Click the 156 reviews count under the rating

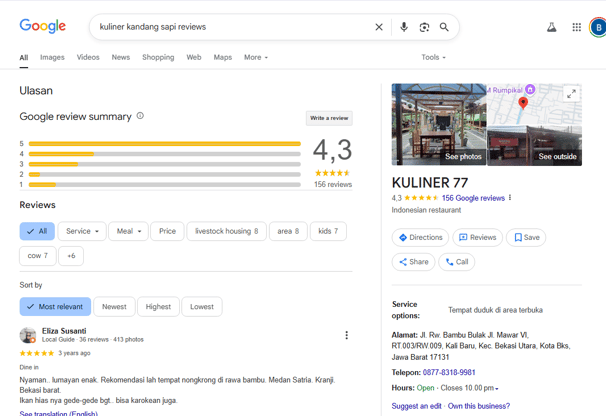(333, 184)
